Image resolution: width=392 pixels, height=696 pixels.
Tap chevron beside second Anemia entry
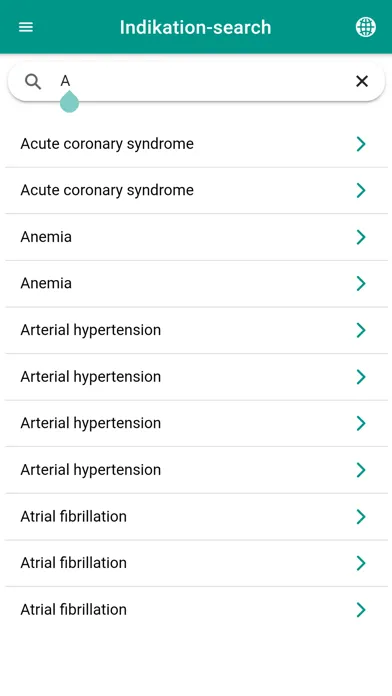(x=361, y=283)
